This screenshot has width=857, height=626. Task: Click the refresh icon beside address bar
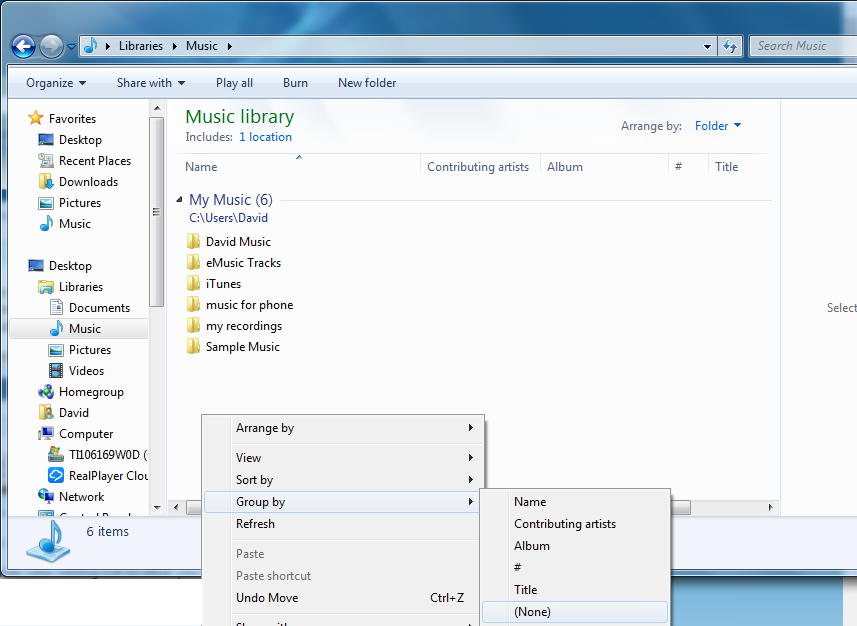(730, 46)
